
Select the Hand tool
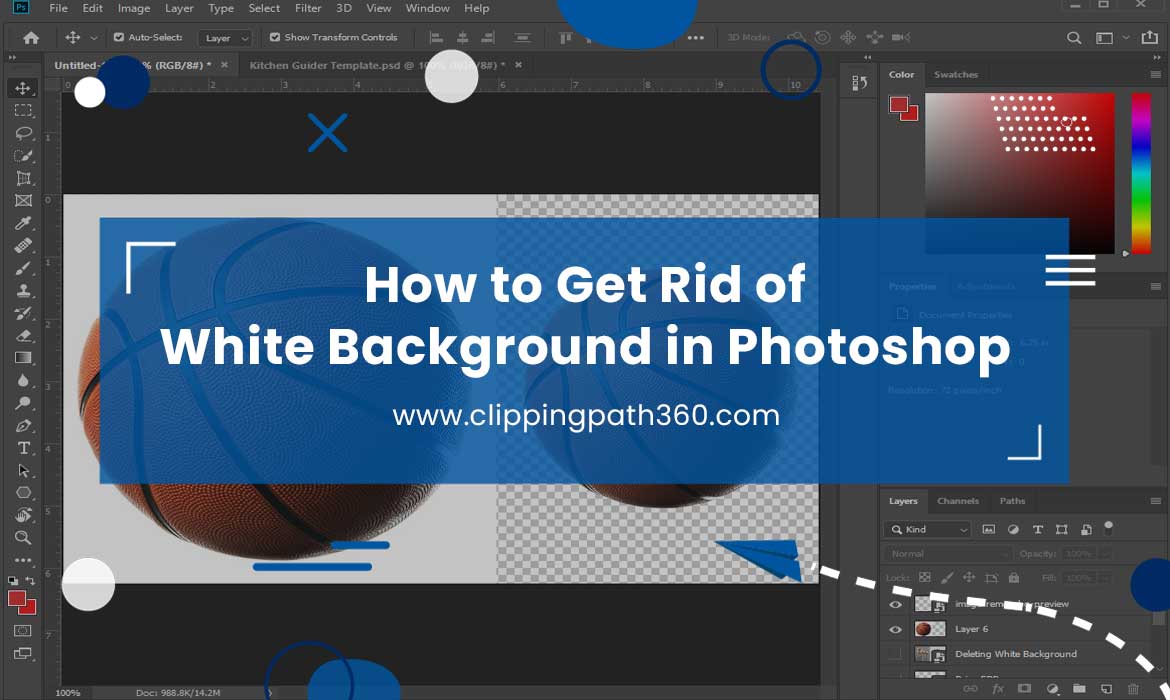coord(23,515)
